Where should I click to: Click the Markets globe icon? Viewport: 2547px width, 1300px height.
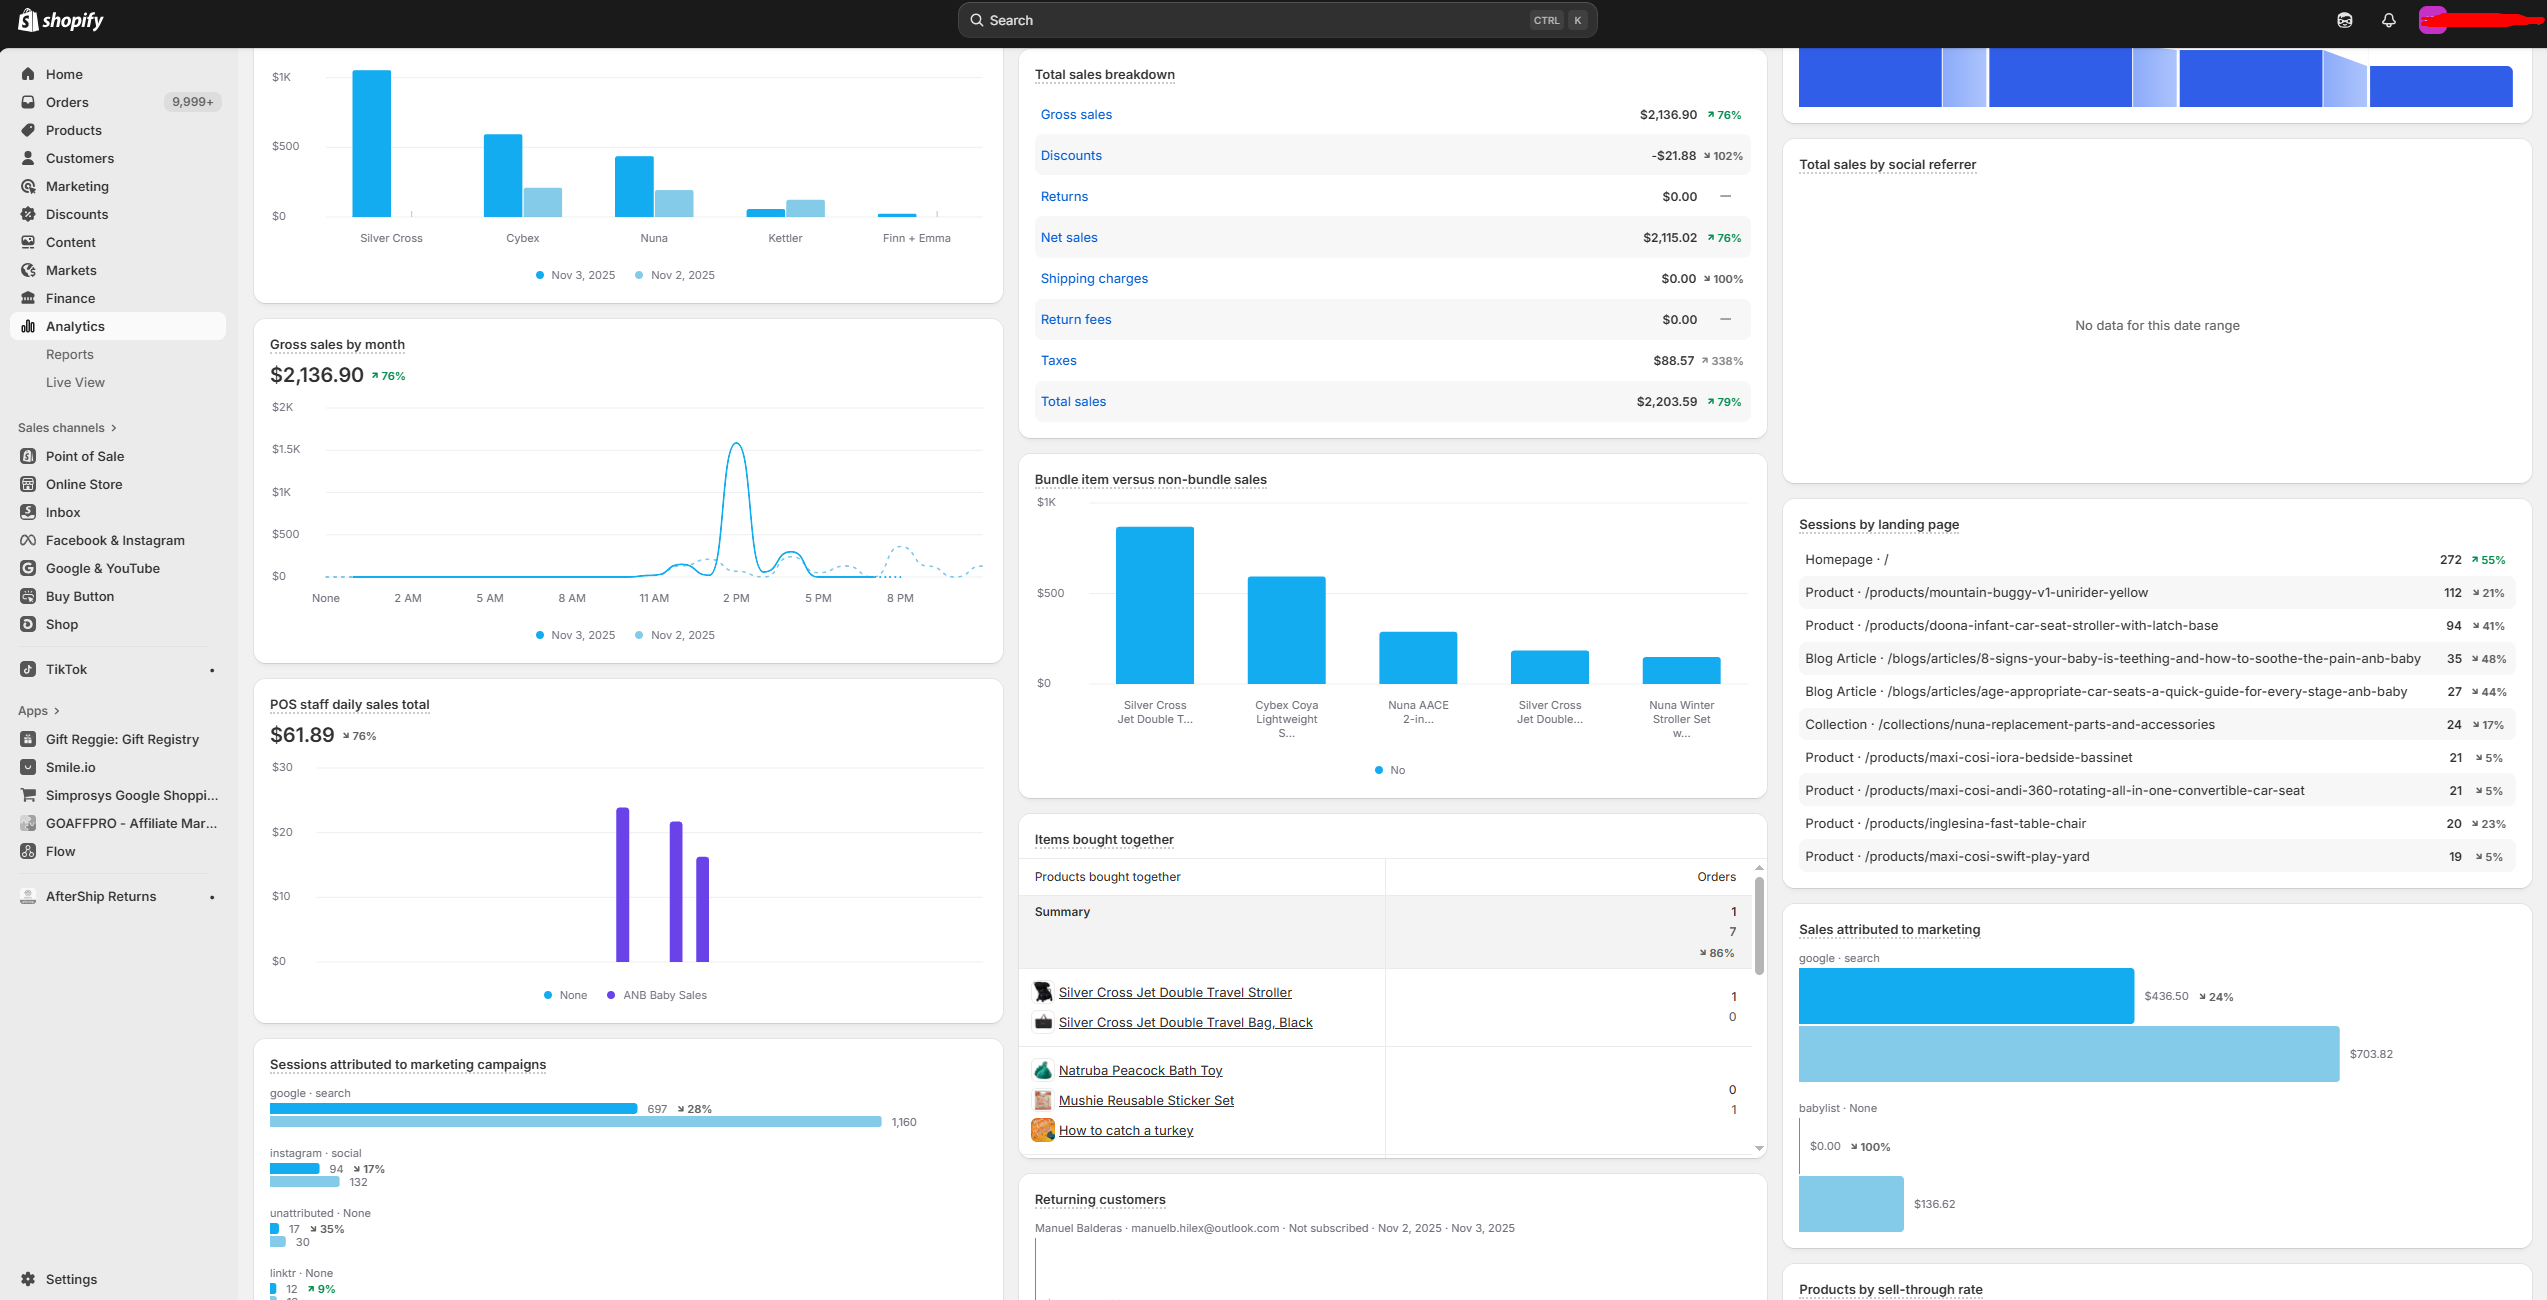pos(28,270)
